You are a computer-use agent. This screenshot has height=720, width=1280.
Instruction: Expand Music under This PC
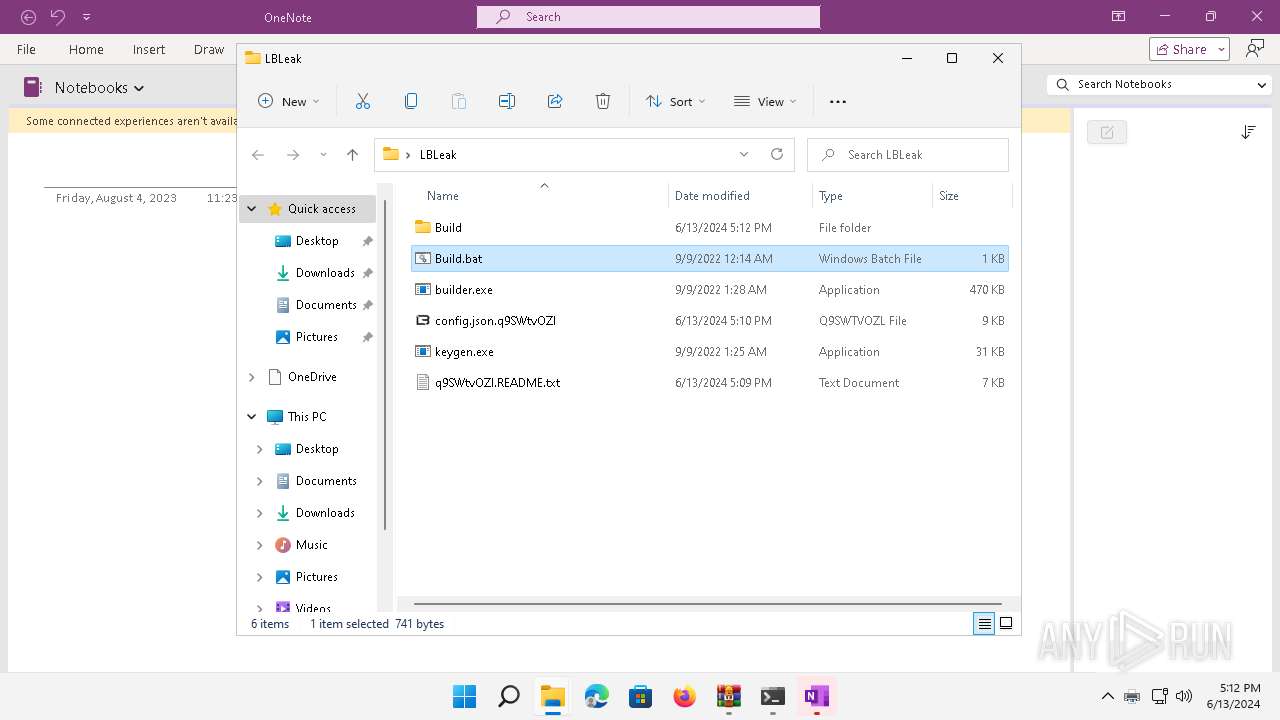260,545
